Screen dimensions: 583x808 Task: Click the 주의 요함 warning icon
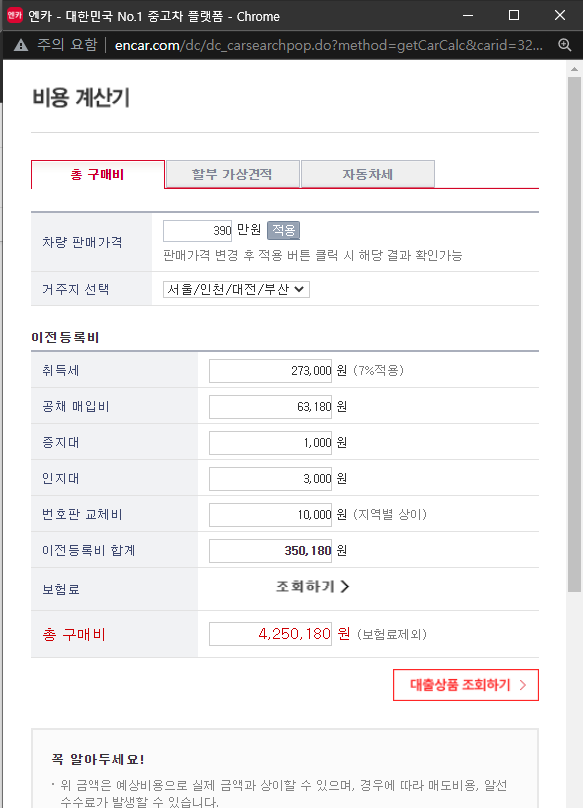click(x=21, y=45)
